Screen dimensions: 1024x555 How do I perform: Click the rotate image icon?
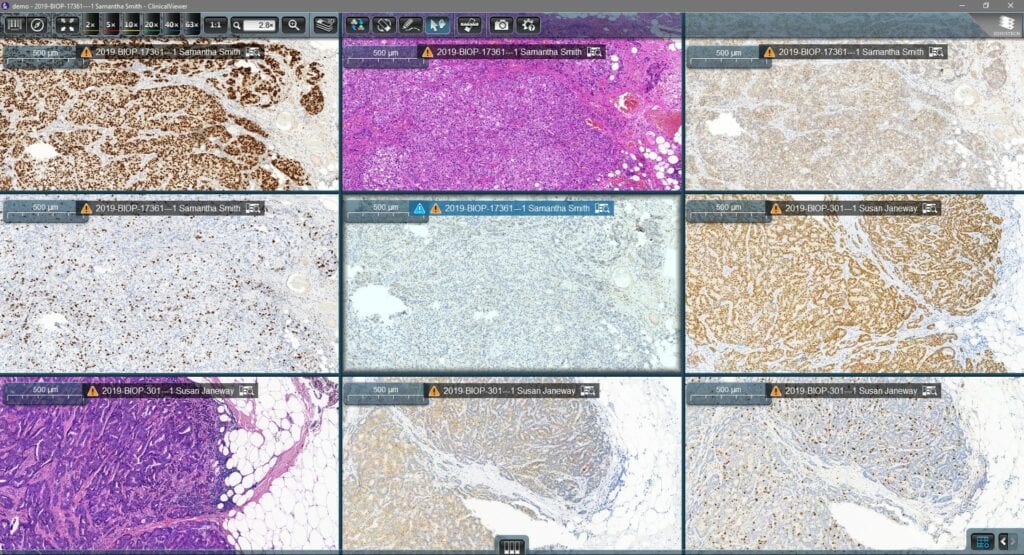point(384,25)
